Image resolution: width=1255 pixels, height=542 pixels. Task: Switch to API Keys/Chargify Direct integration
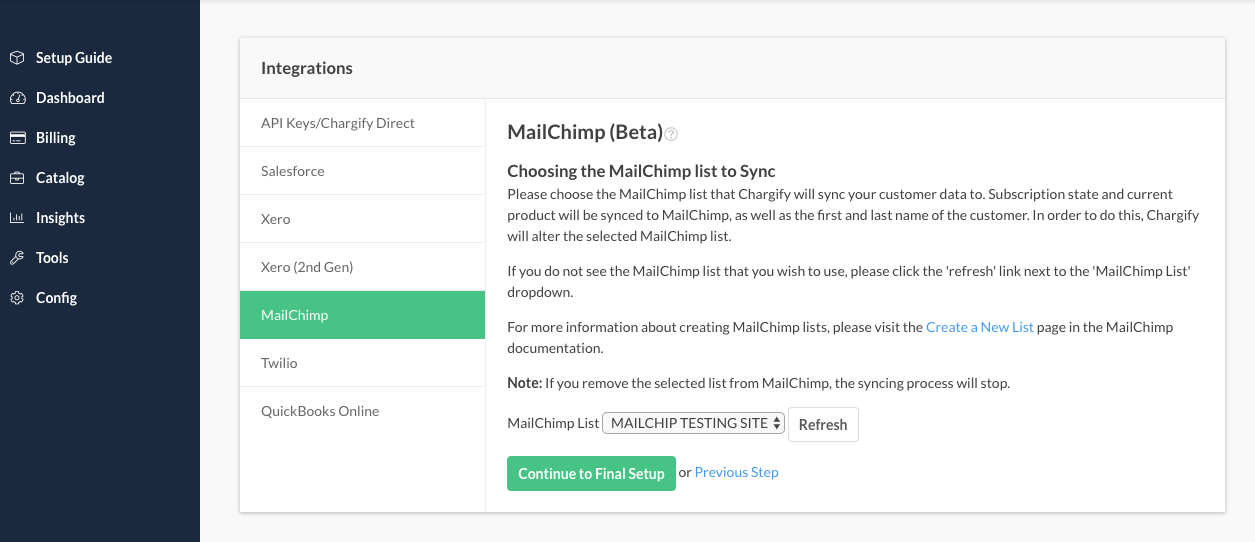(338, 123)
